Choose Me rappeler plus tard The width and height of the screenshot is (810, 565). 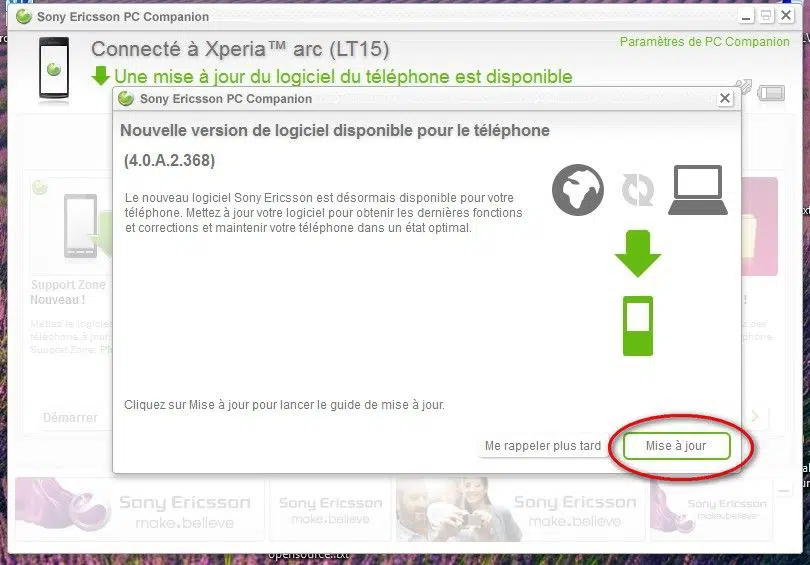tap(542, 446)
